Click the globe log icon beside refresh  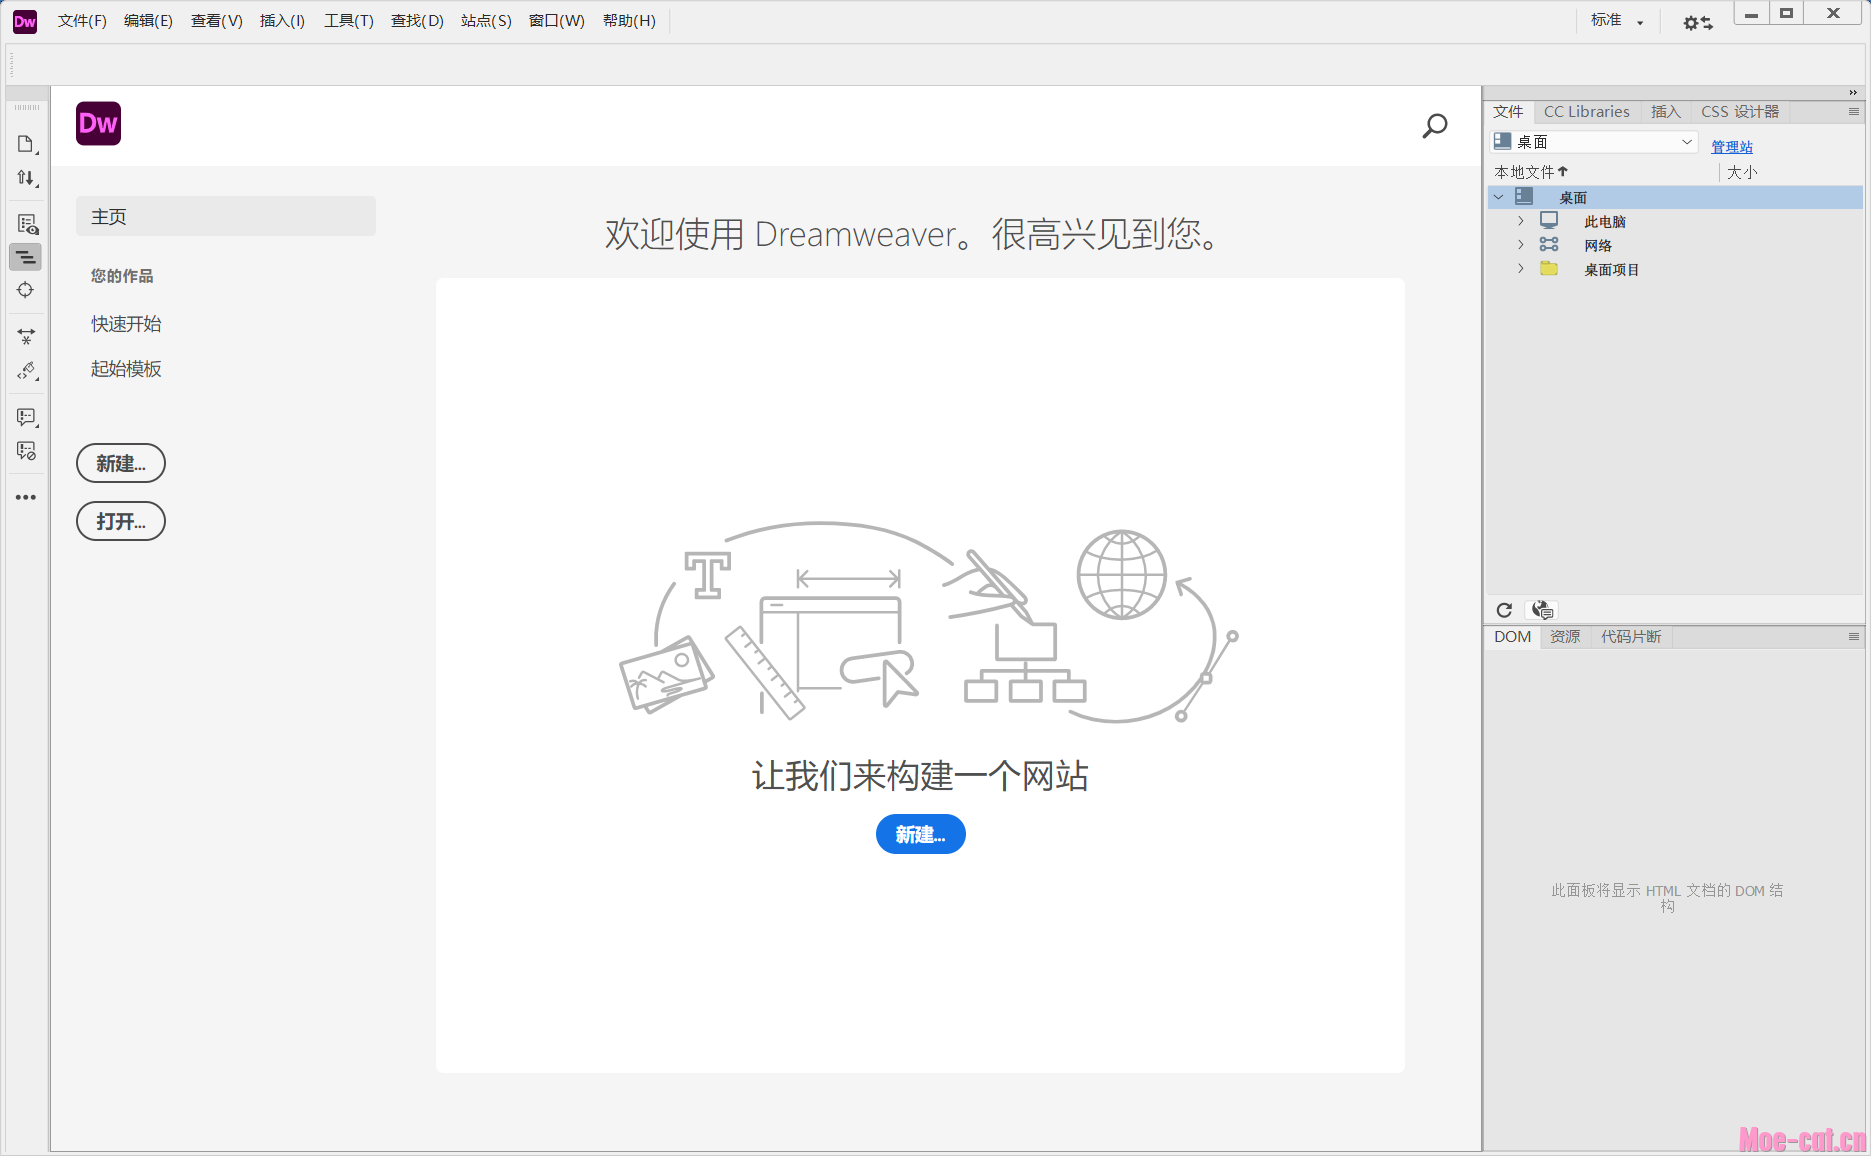(x=1542, y=610)
